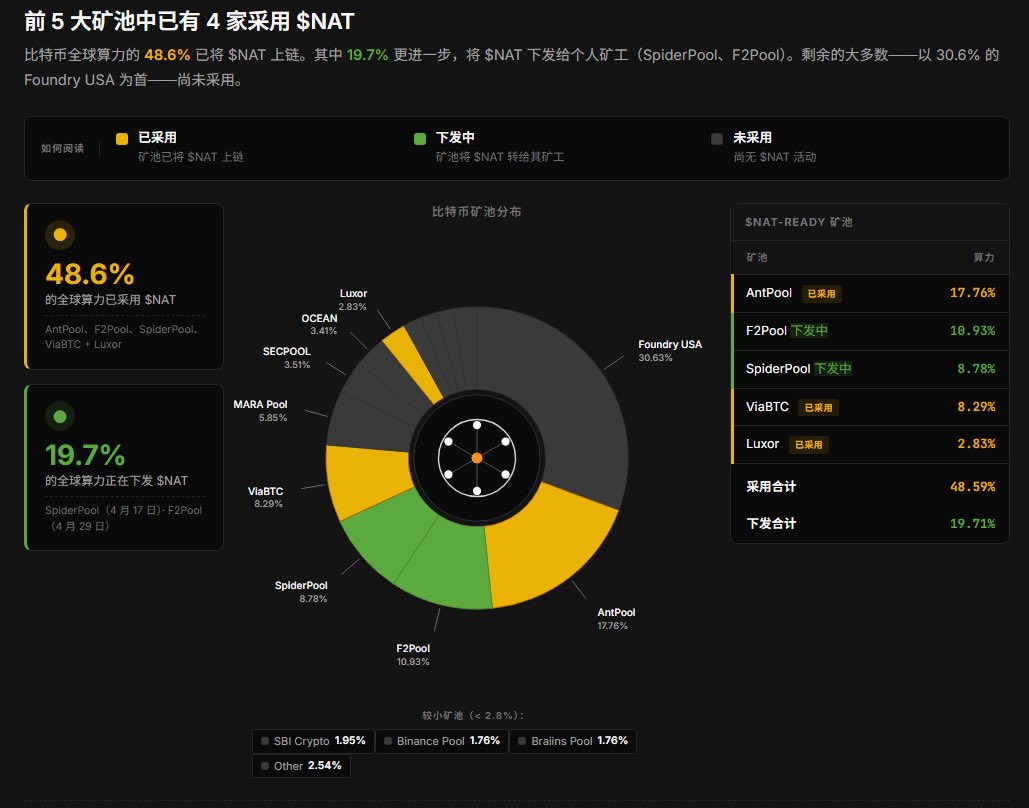The height and width of the screenshot is (808, 1029).
Task: Click the 10.93% value in F2Pool table row
Action: pos(973,331)
